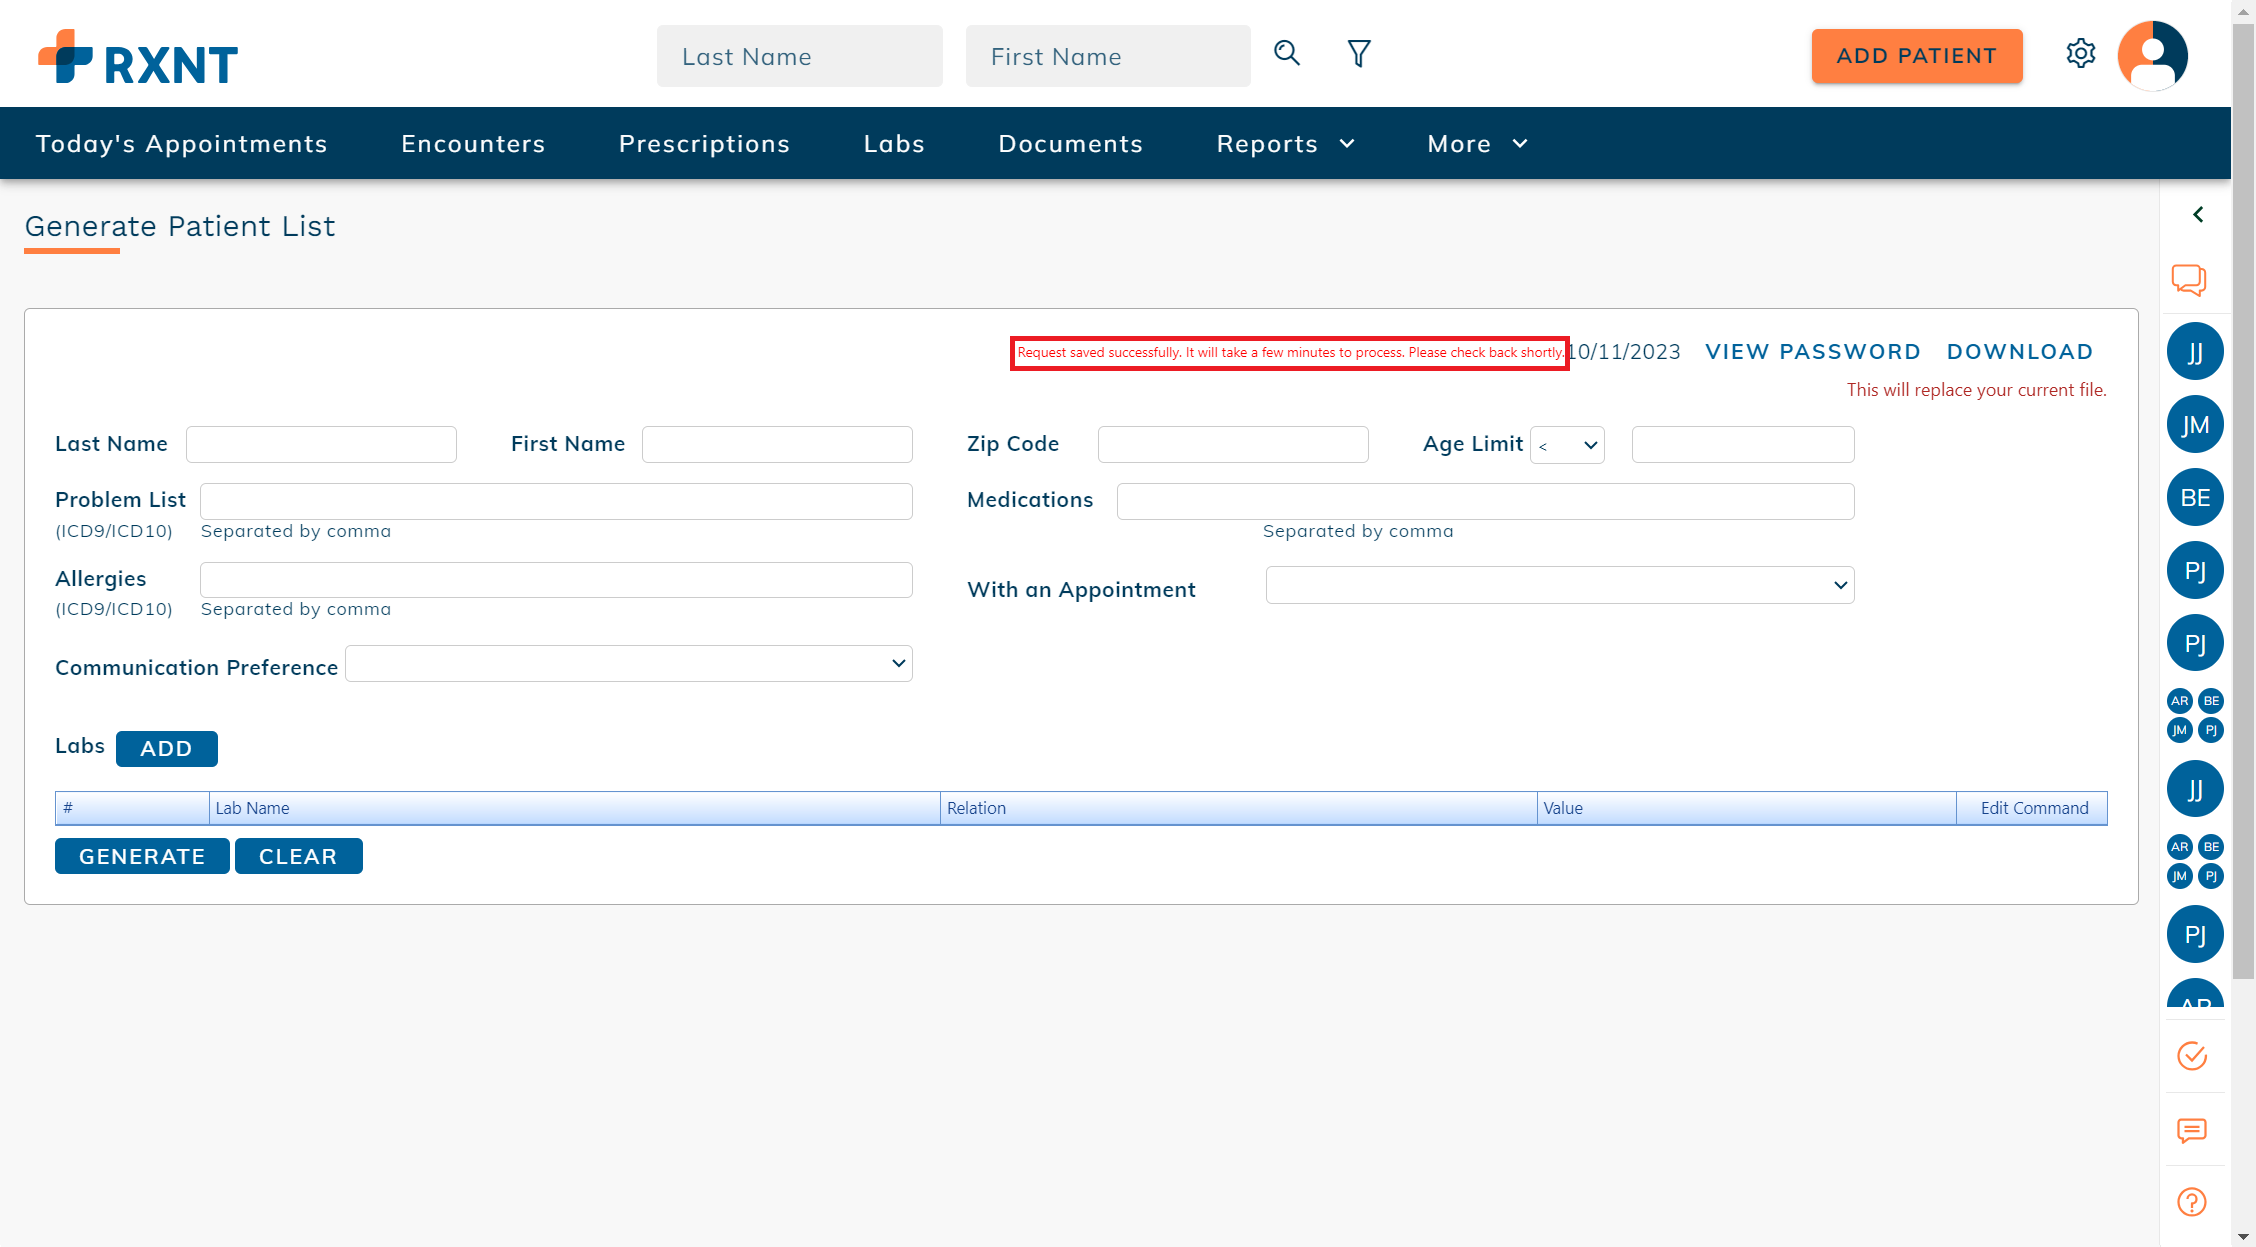
Task: Open the Age Limit comparison dropdown
Action: pyautogui.click(x=1566, y=444)
